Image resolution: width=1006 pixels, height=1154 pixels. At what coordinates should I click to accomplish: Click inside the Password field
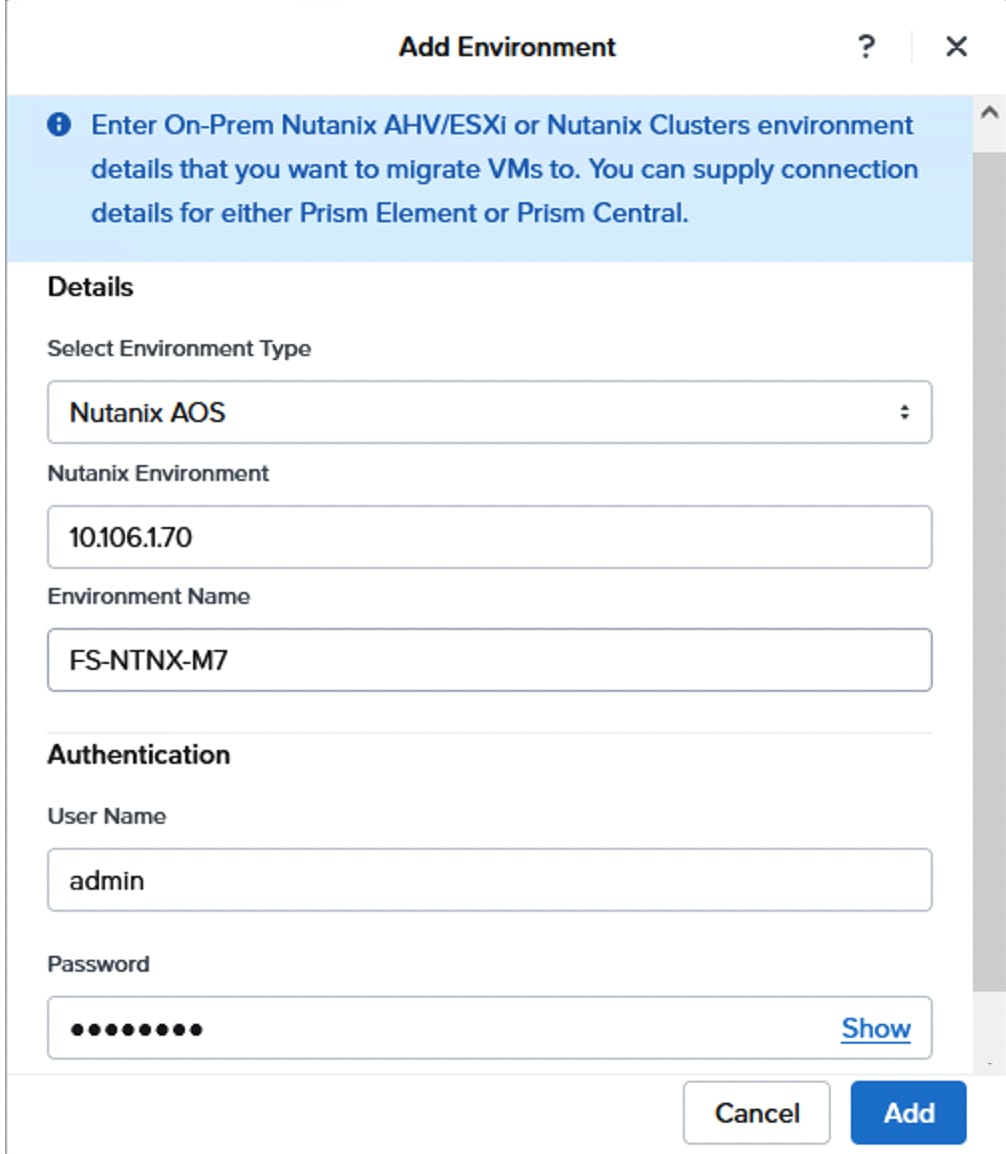(x=400, y=1027)
